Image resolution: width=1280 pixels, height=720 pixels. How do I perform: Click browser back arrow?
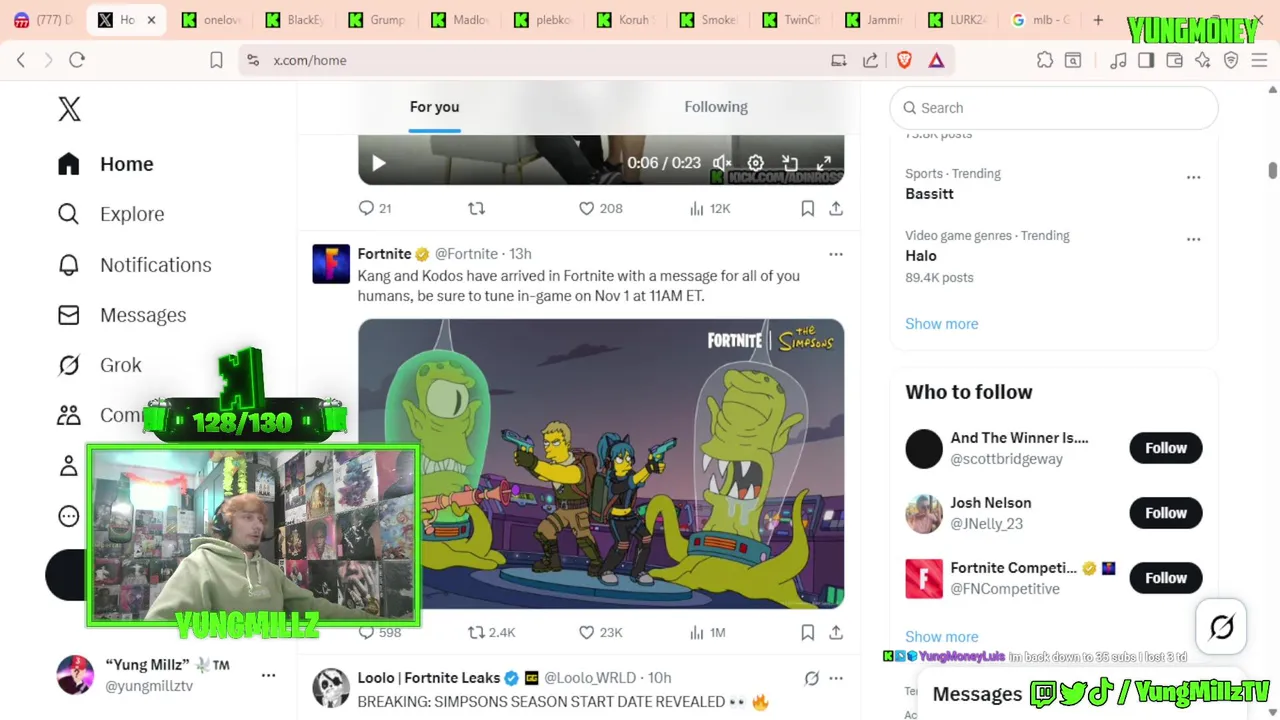click(x=21, y=60)
